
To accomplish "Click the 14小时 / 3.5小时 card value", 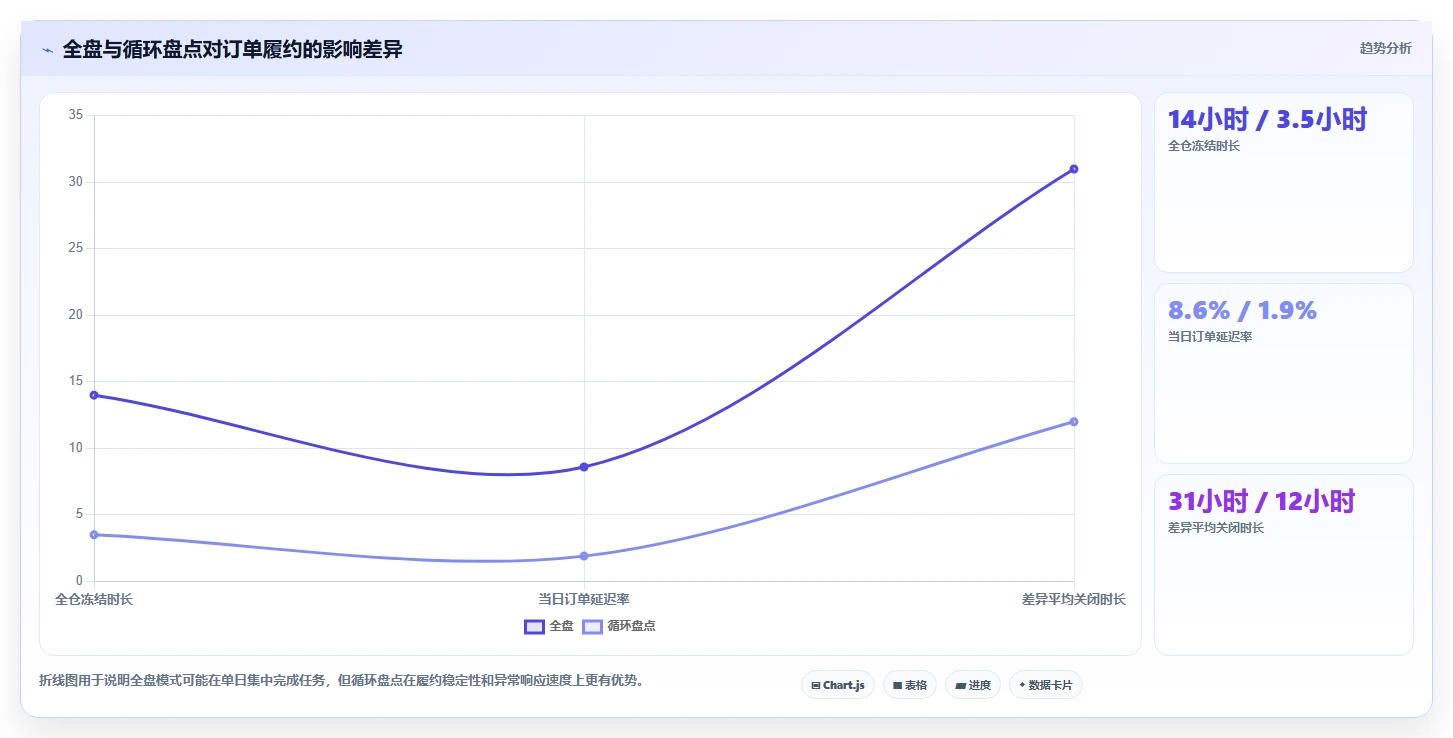I will coord(1267,119).
